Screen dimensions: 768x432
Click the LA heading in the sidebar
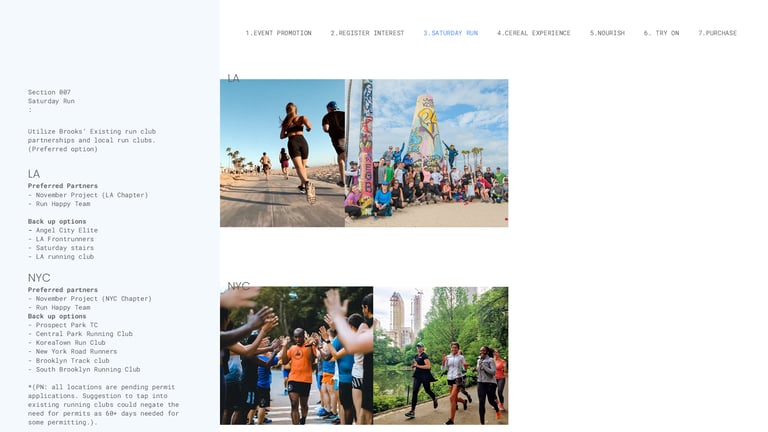pos(34,174)
